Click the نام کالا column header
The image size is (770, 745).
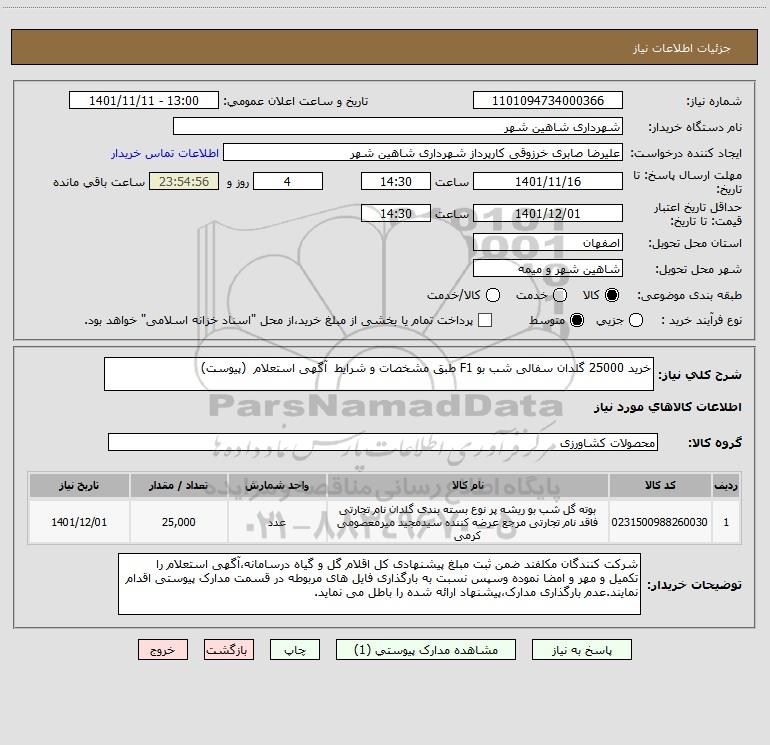(x=468, y=486)
